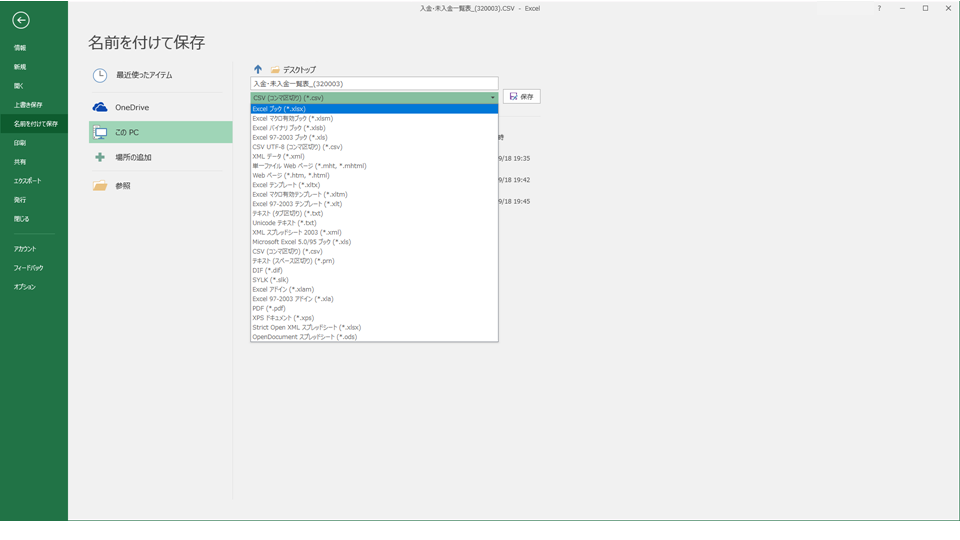Select Excel 97-2003 アドイン (*.xla)
This screenshot has width=960, height=540.
374,299
